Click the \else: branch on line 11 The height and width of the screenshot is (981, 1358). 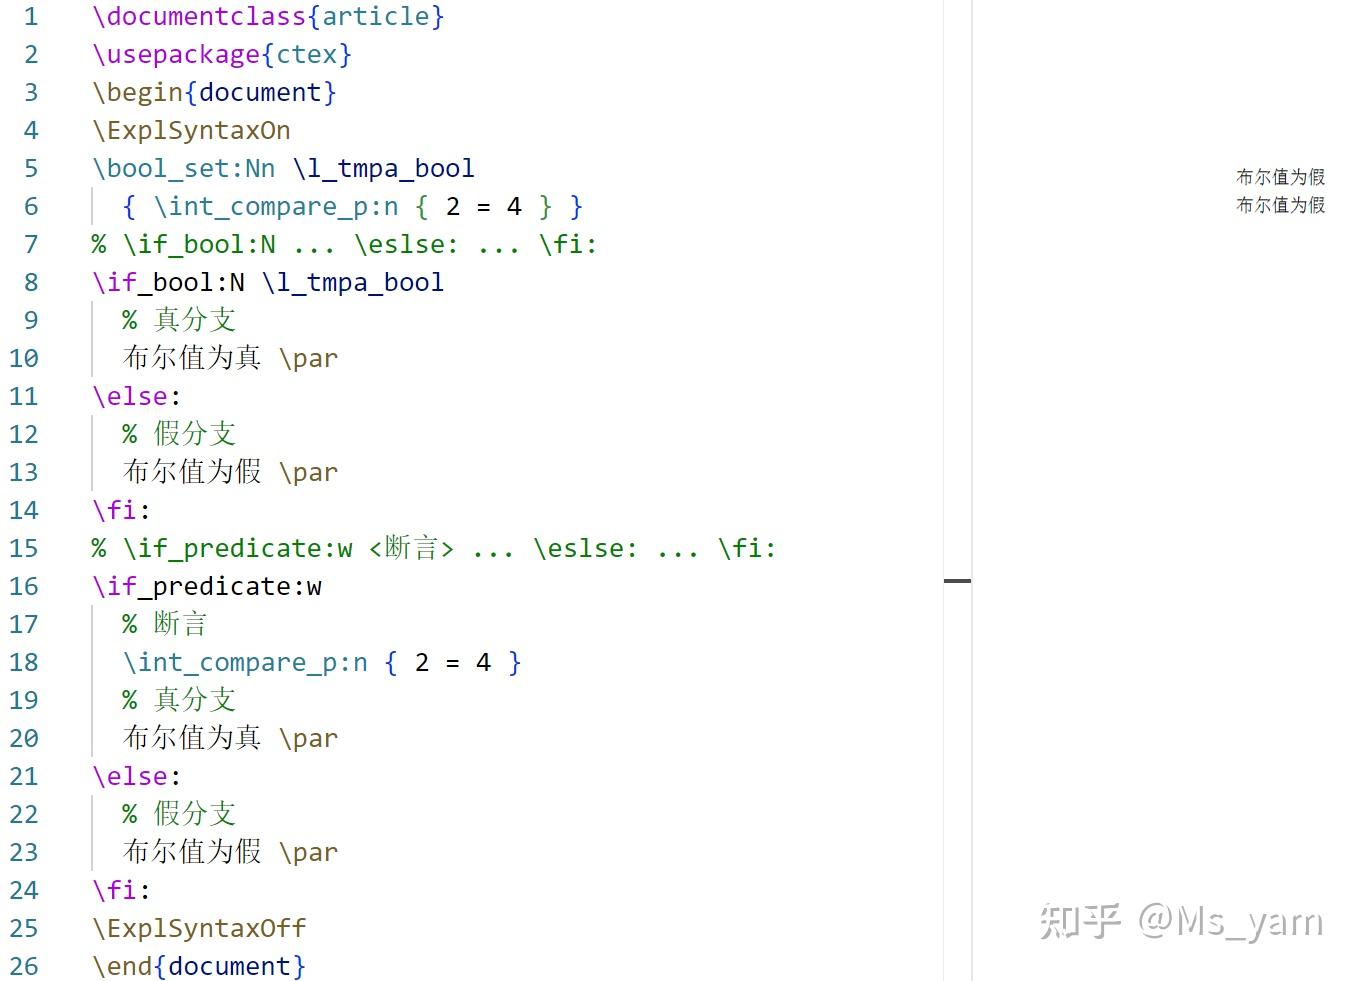pyautogui.click(x=135, y=396)
